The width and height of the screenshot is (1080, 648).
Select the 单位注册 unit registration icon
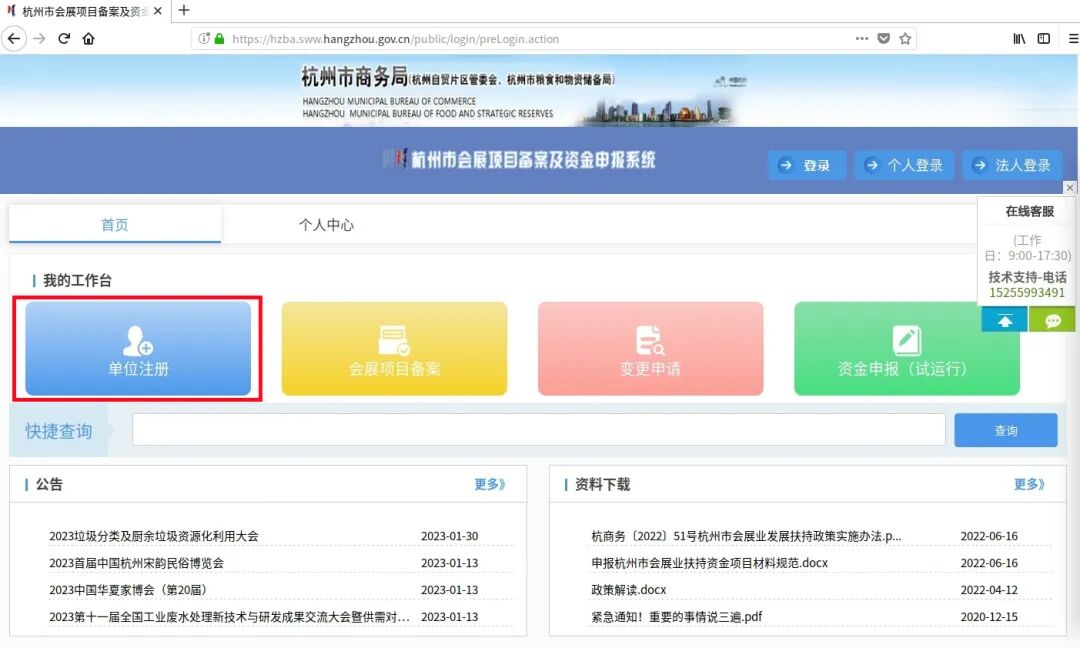coord(137,348)
